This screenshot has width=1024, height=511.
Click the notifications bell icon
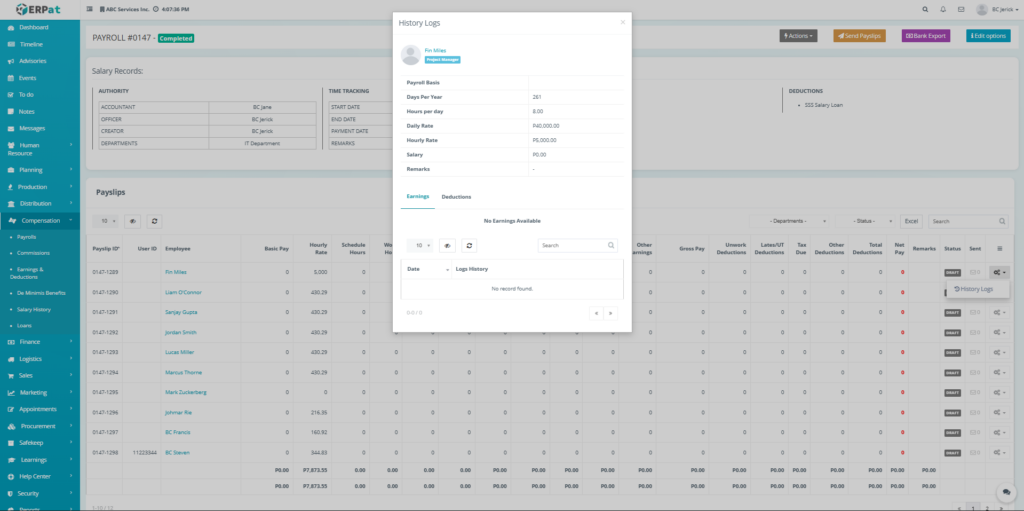click(942, 9)
